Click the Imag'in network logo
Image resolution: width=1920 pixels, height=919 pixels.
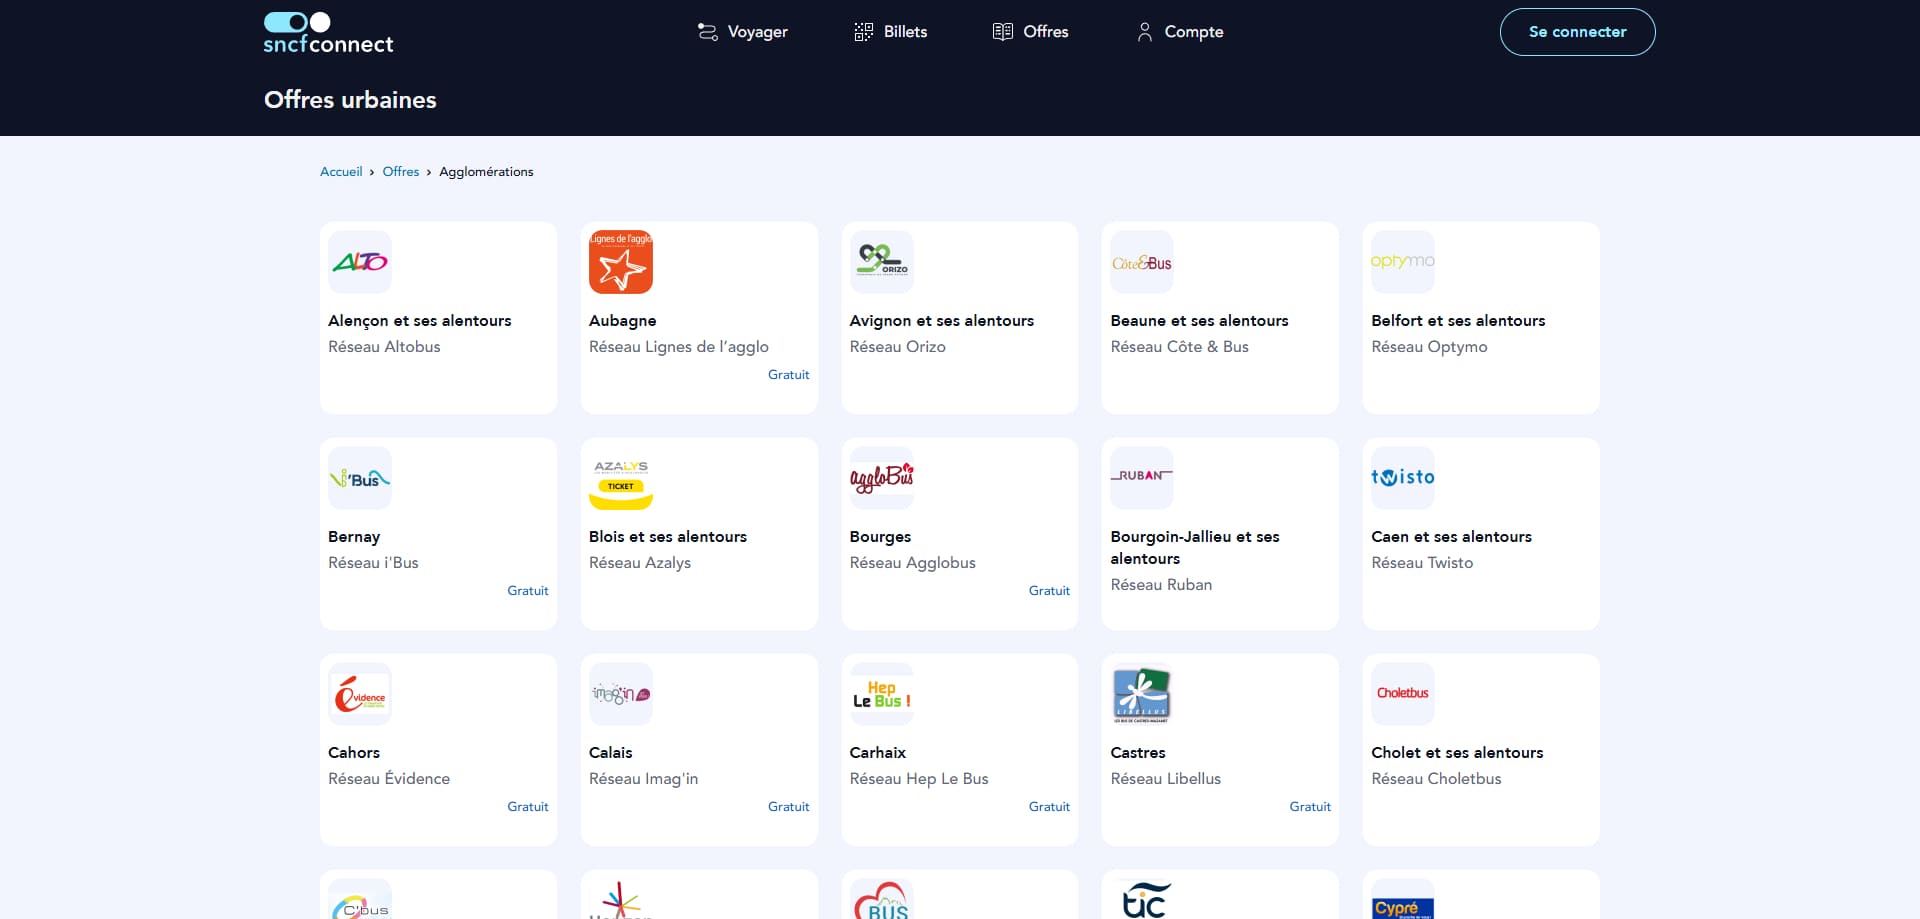point(621,694)
